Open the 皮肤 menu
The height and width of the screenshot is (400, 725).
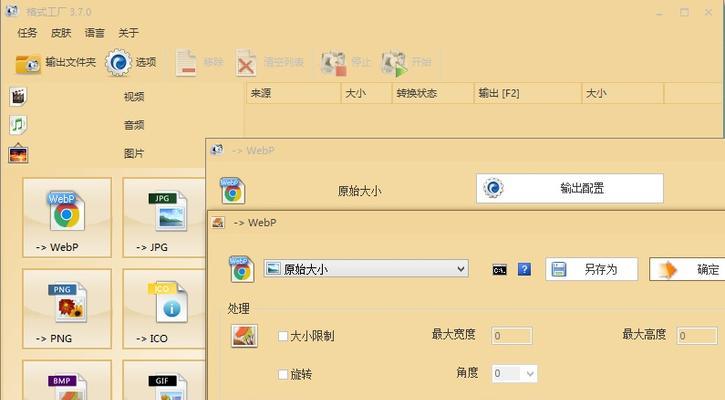coord(61,33)
